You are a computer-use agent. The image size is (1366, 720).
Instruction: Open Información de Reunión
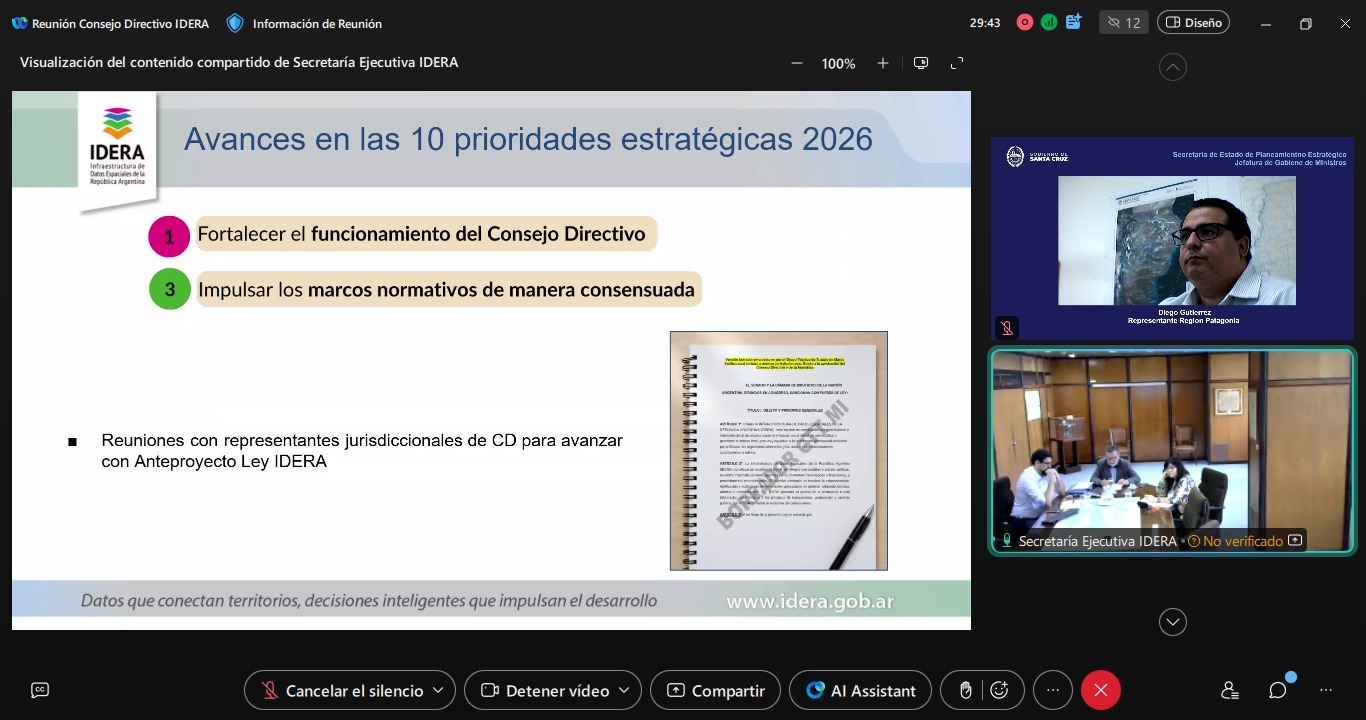pyautogui.click(x=305, y=23)
